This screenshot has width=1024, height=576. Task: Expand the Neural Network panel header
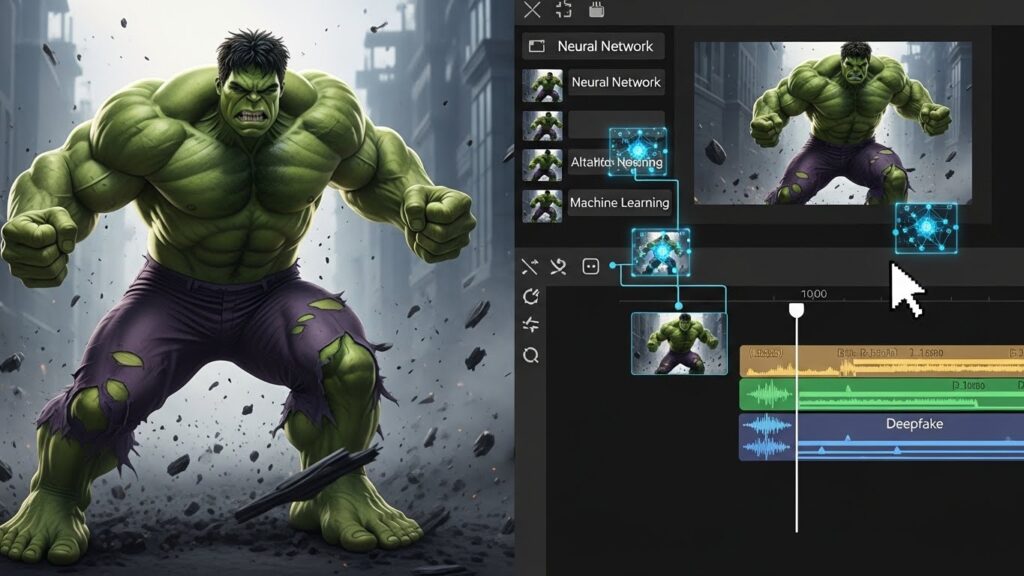[x=594, y=46]
